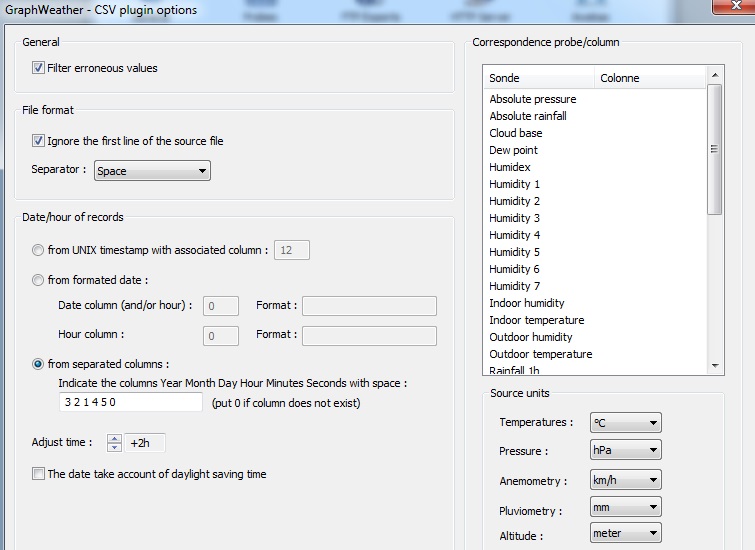The width and height of the screenshot is (755, 550).
Task: Open the Altitude unit dropdown
Action: [x=625, y=534]
